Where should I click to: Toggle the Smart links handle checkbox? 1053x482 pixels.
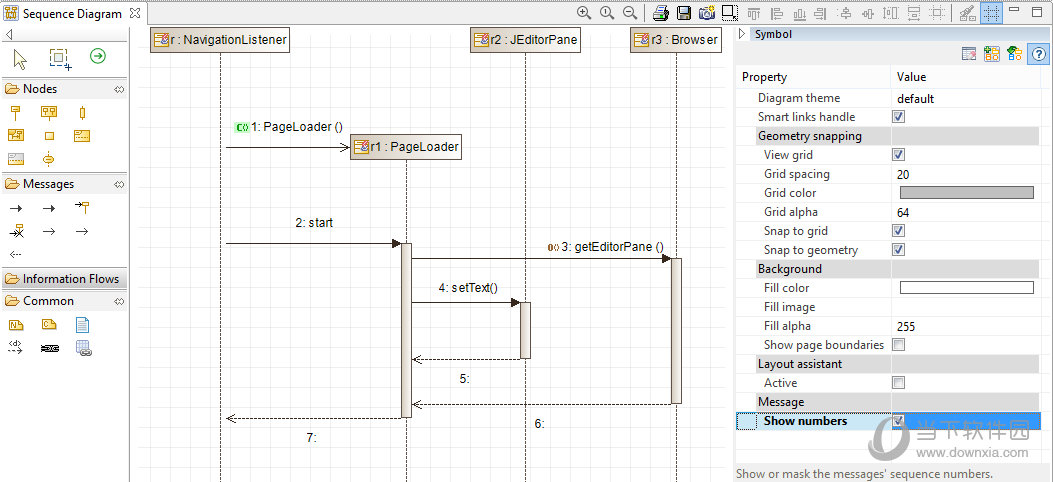[899, 117]
